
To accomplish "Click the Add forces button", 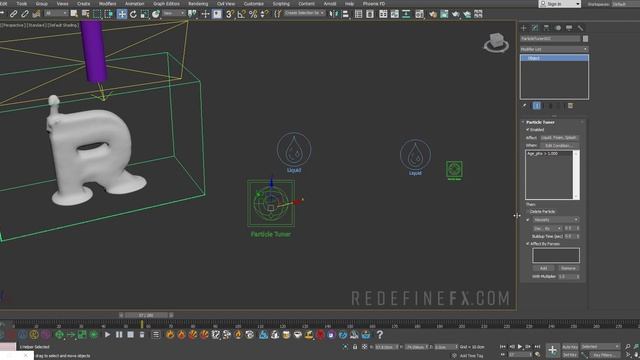I will (543, 268).
